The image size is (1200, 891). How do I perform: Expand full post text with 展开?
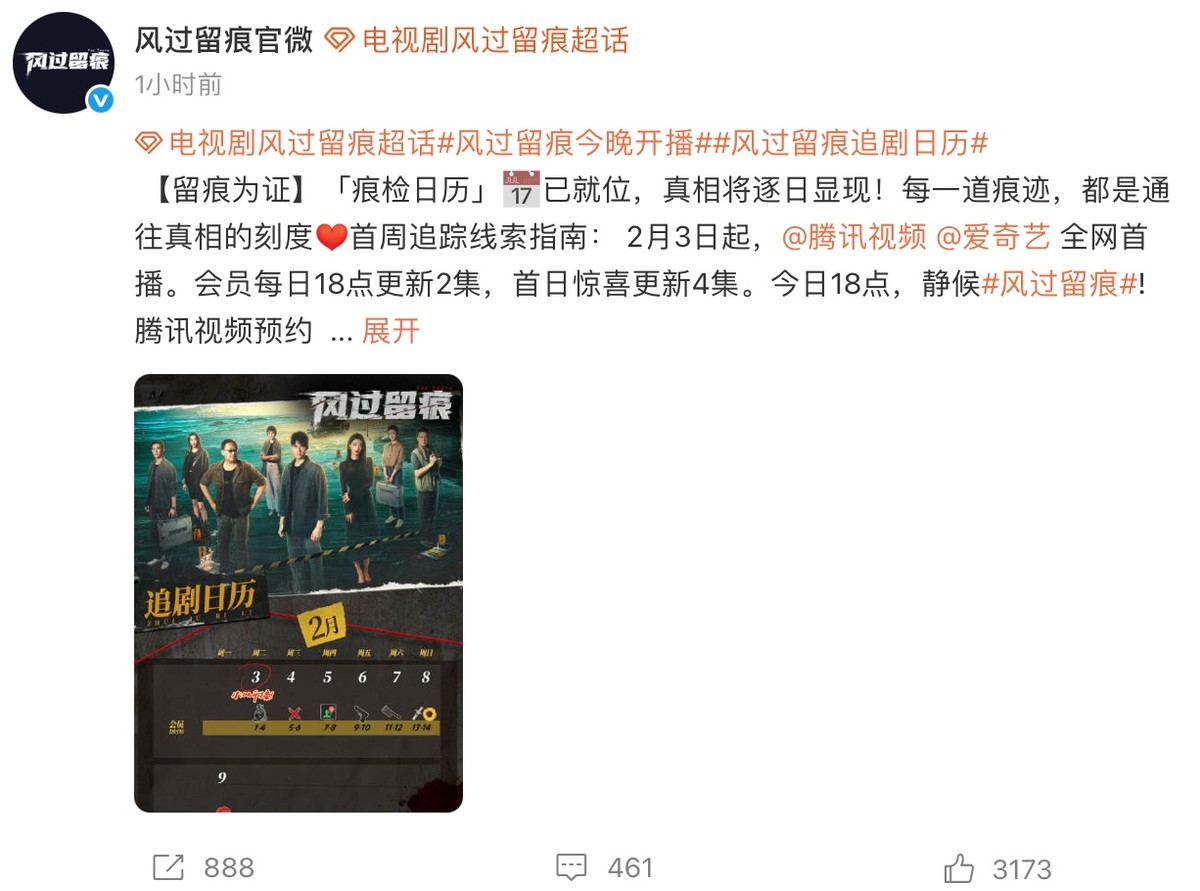[390, 331]
